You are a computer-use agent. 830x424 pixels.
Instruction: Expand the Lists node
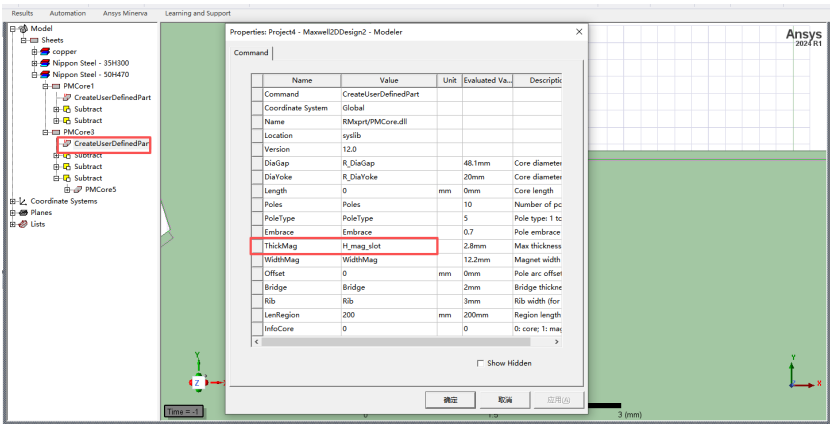point(13,224)
